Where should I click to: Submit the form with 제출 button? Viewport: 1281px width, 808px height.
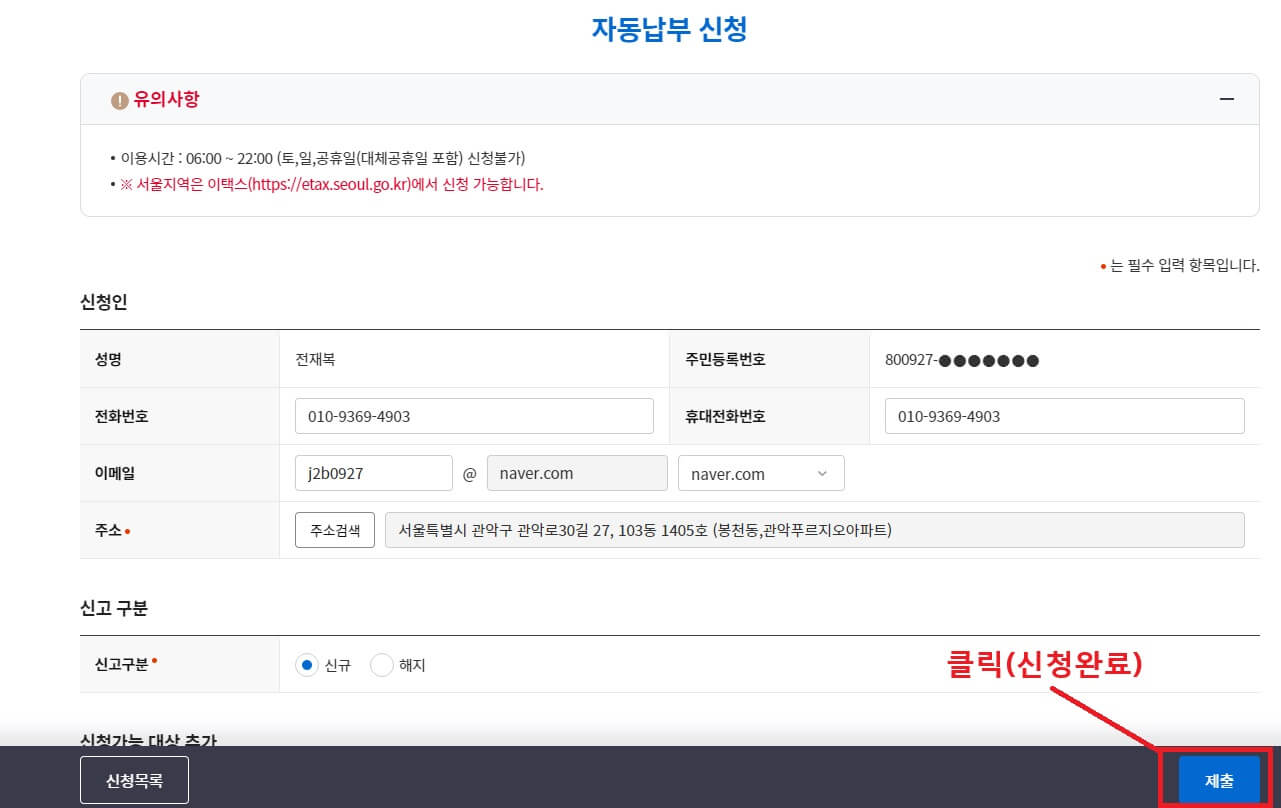[1219, 780]
